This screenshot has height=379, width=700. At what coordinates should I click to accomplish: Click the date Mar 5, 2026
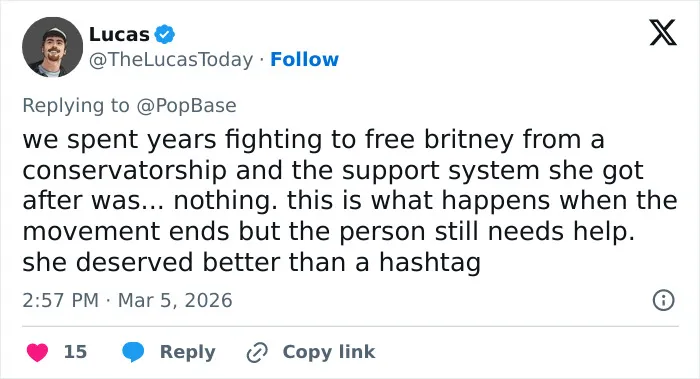175,300
